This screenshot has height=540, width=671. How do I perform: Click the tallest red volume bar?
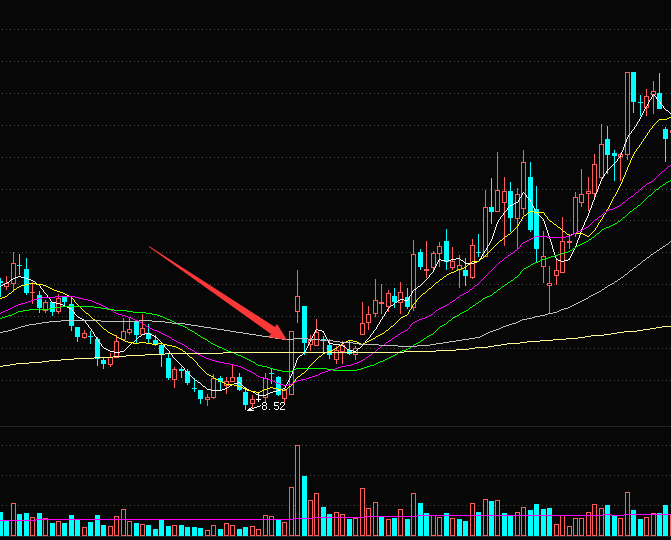pyautogui.click(x=297, y=490)
